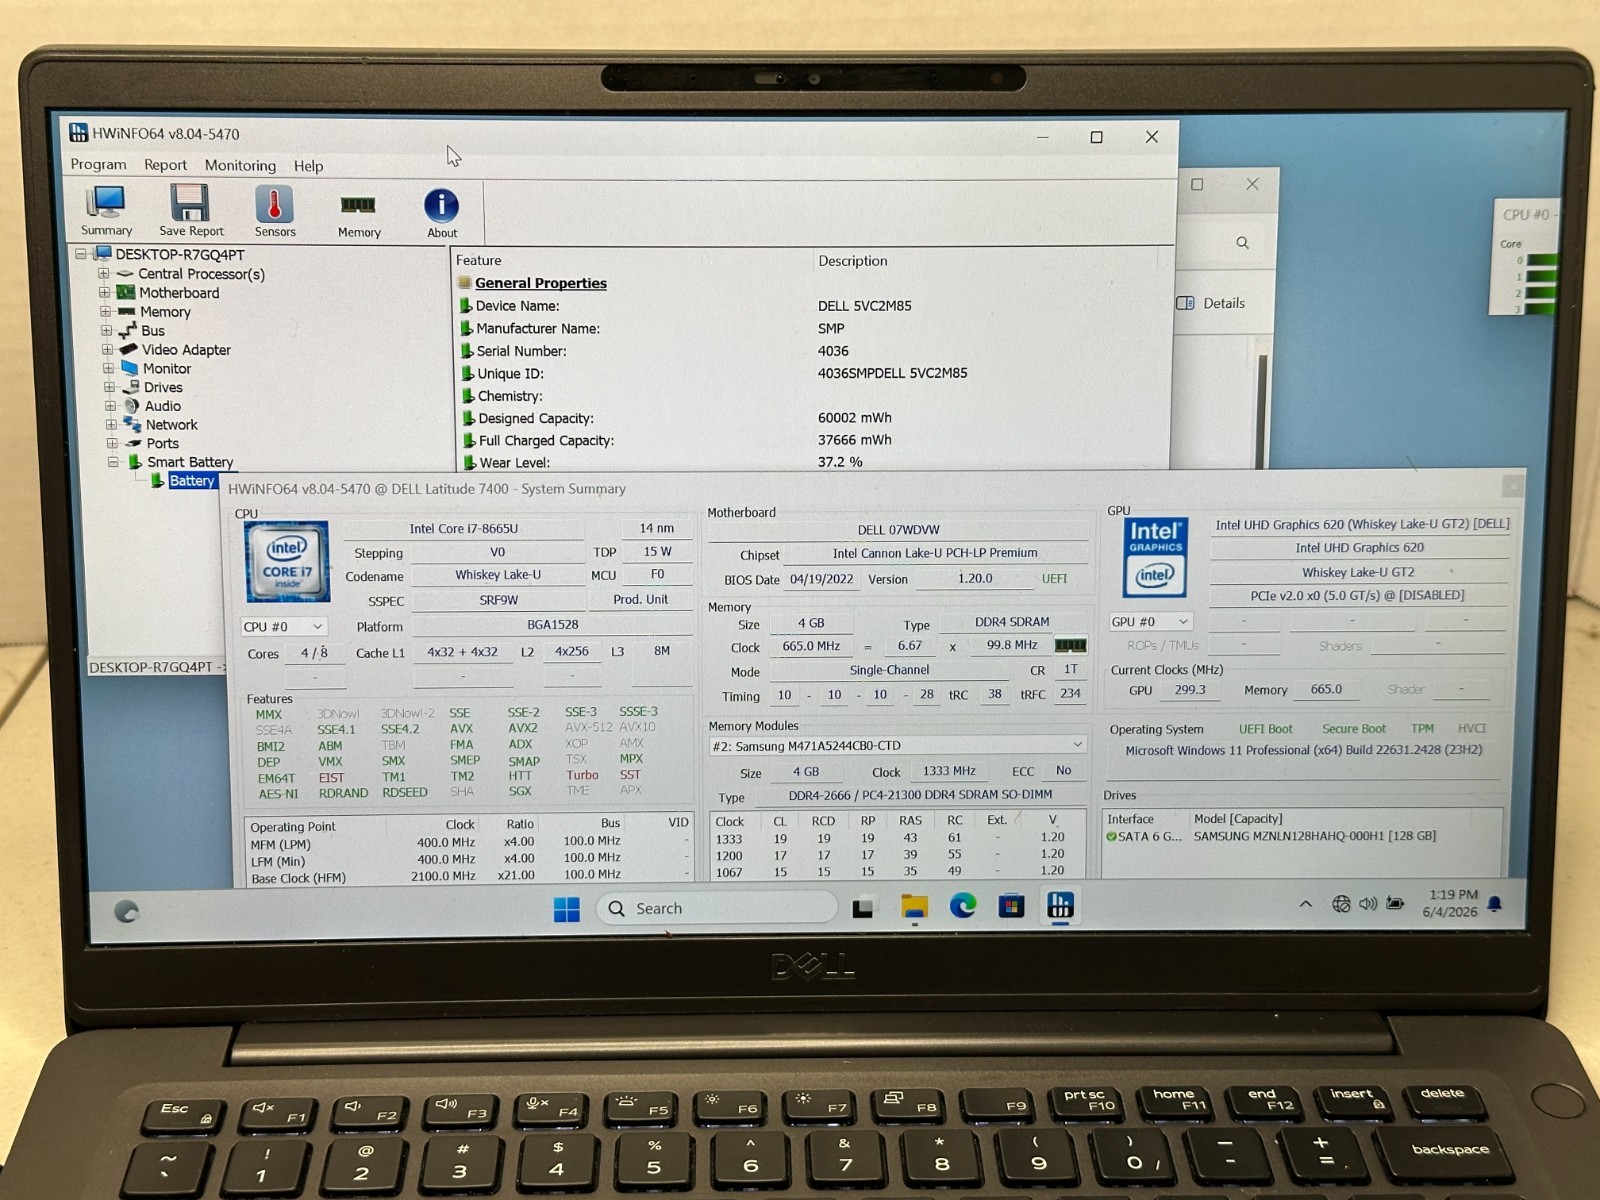This screenshot has height=1200, width=1600.
Task: Open the CPU #0 dropdown
Action: [283, 627]
